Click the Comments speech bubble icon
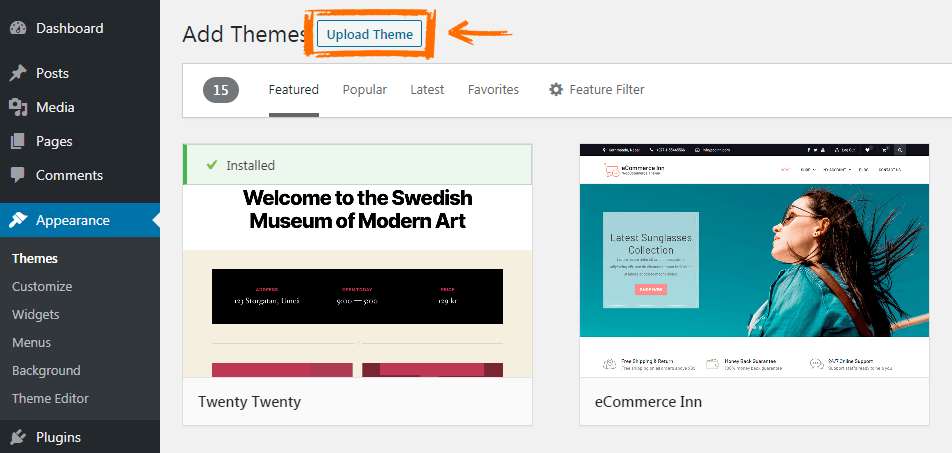Image resolution: width=952 pixels, height=453 pixels. [x=18, y=175]
